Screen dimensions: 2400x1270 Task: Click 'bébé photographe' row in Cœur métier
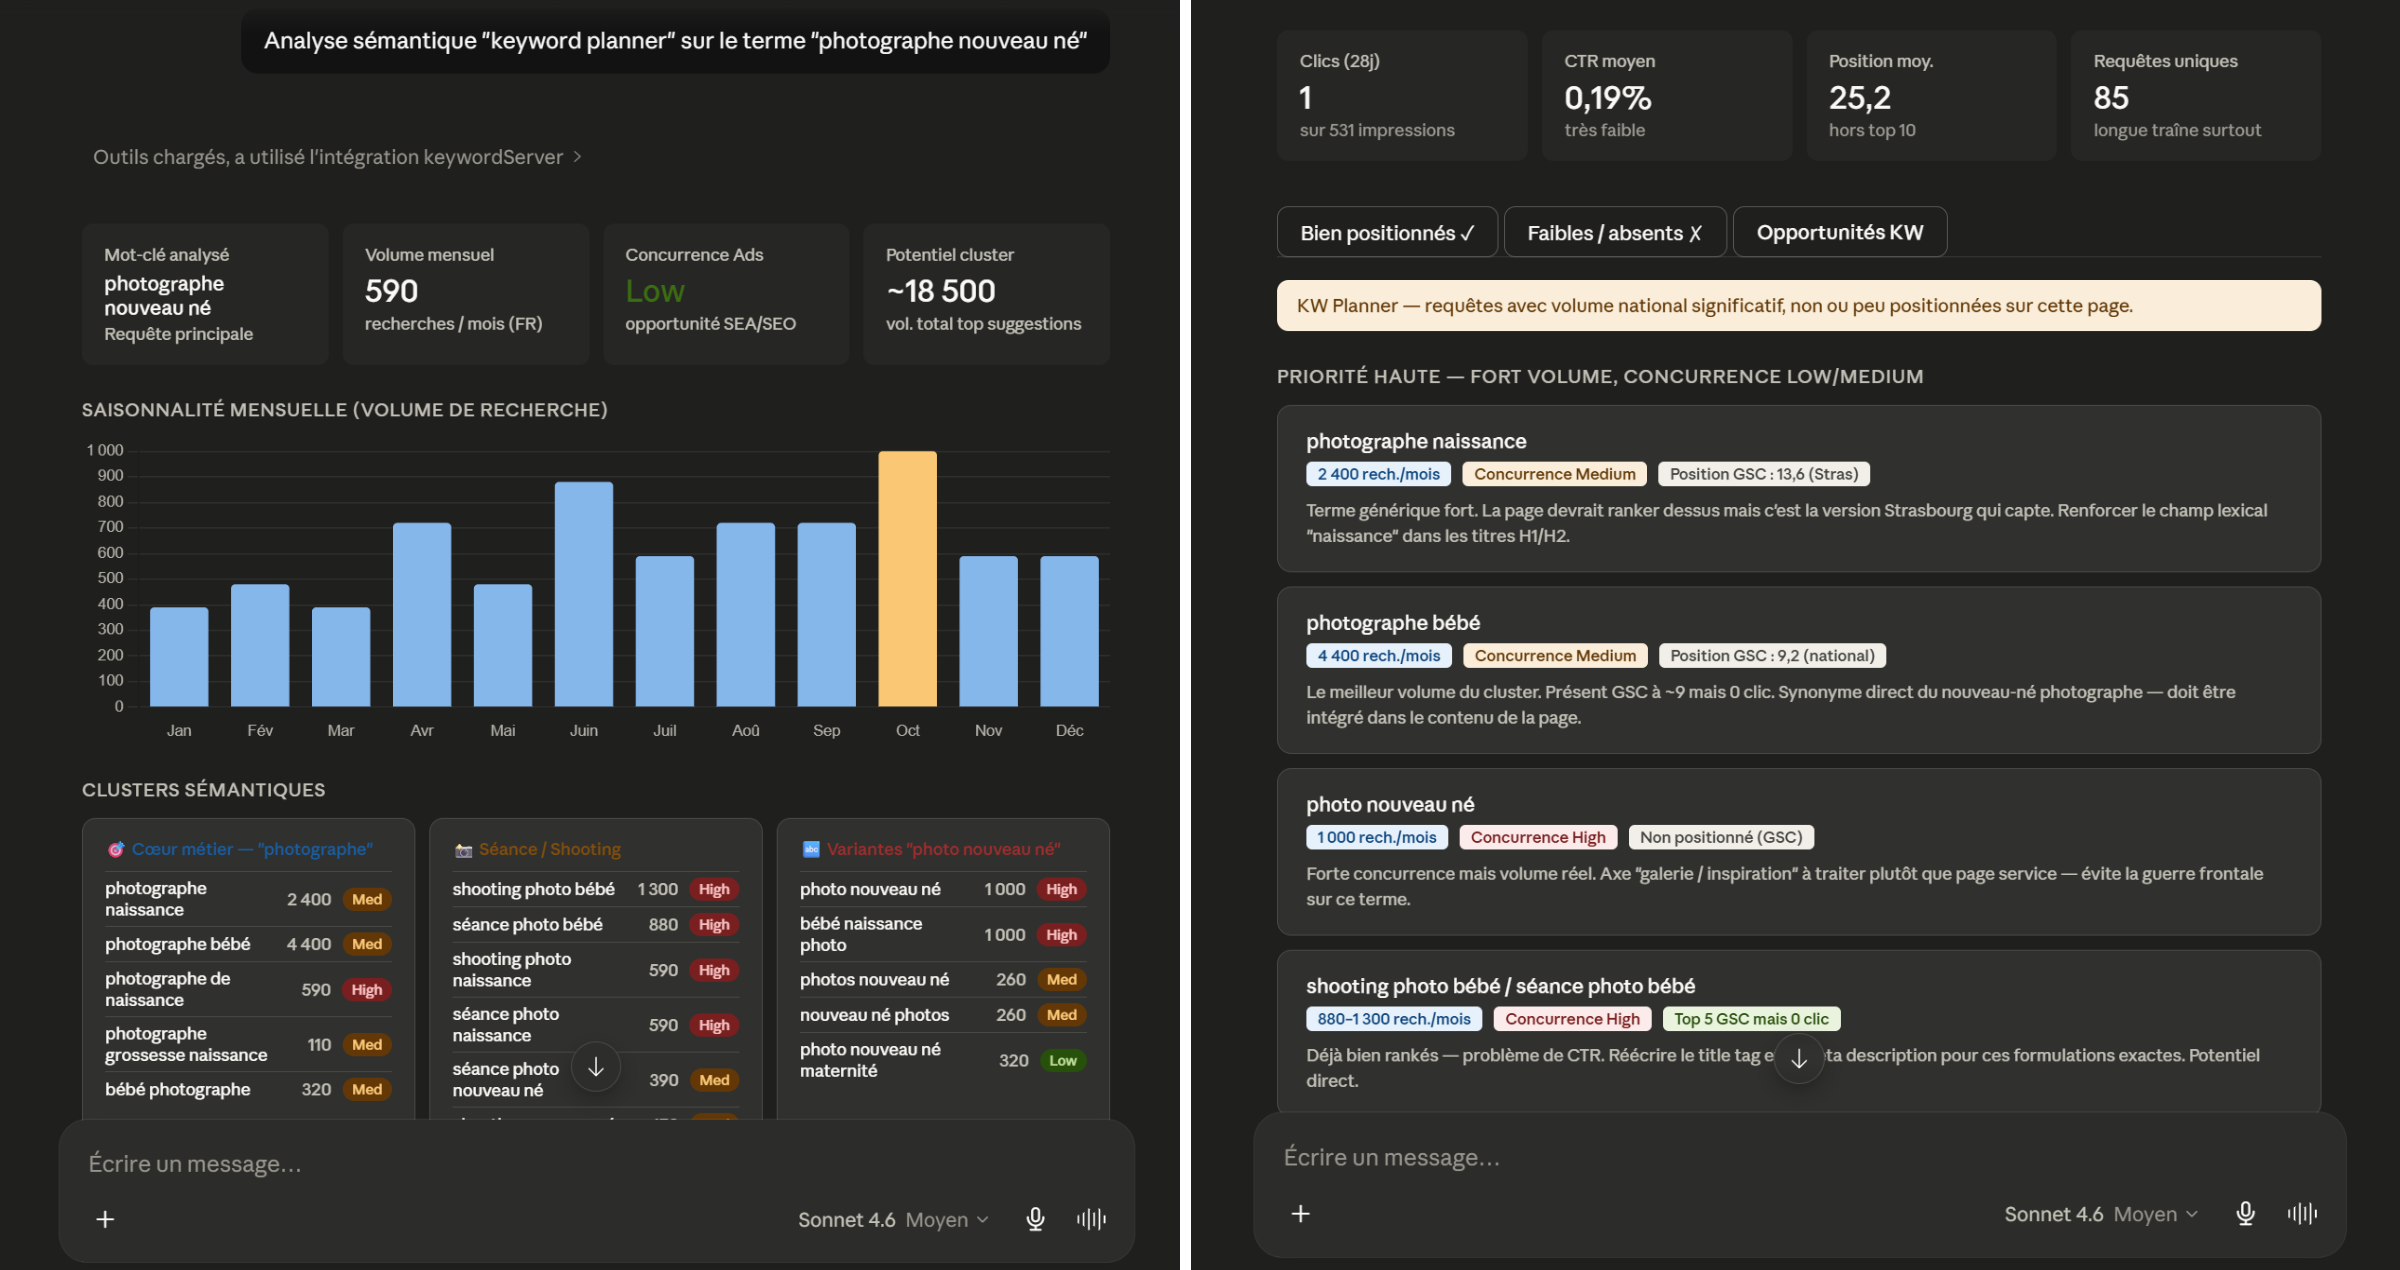(248, 1089)
